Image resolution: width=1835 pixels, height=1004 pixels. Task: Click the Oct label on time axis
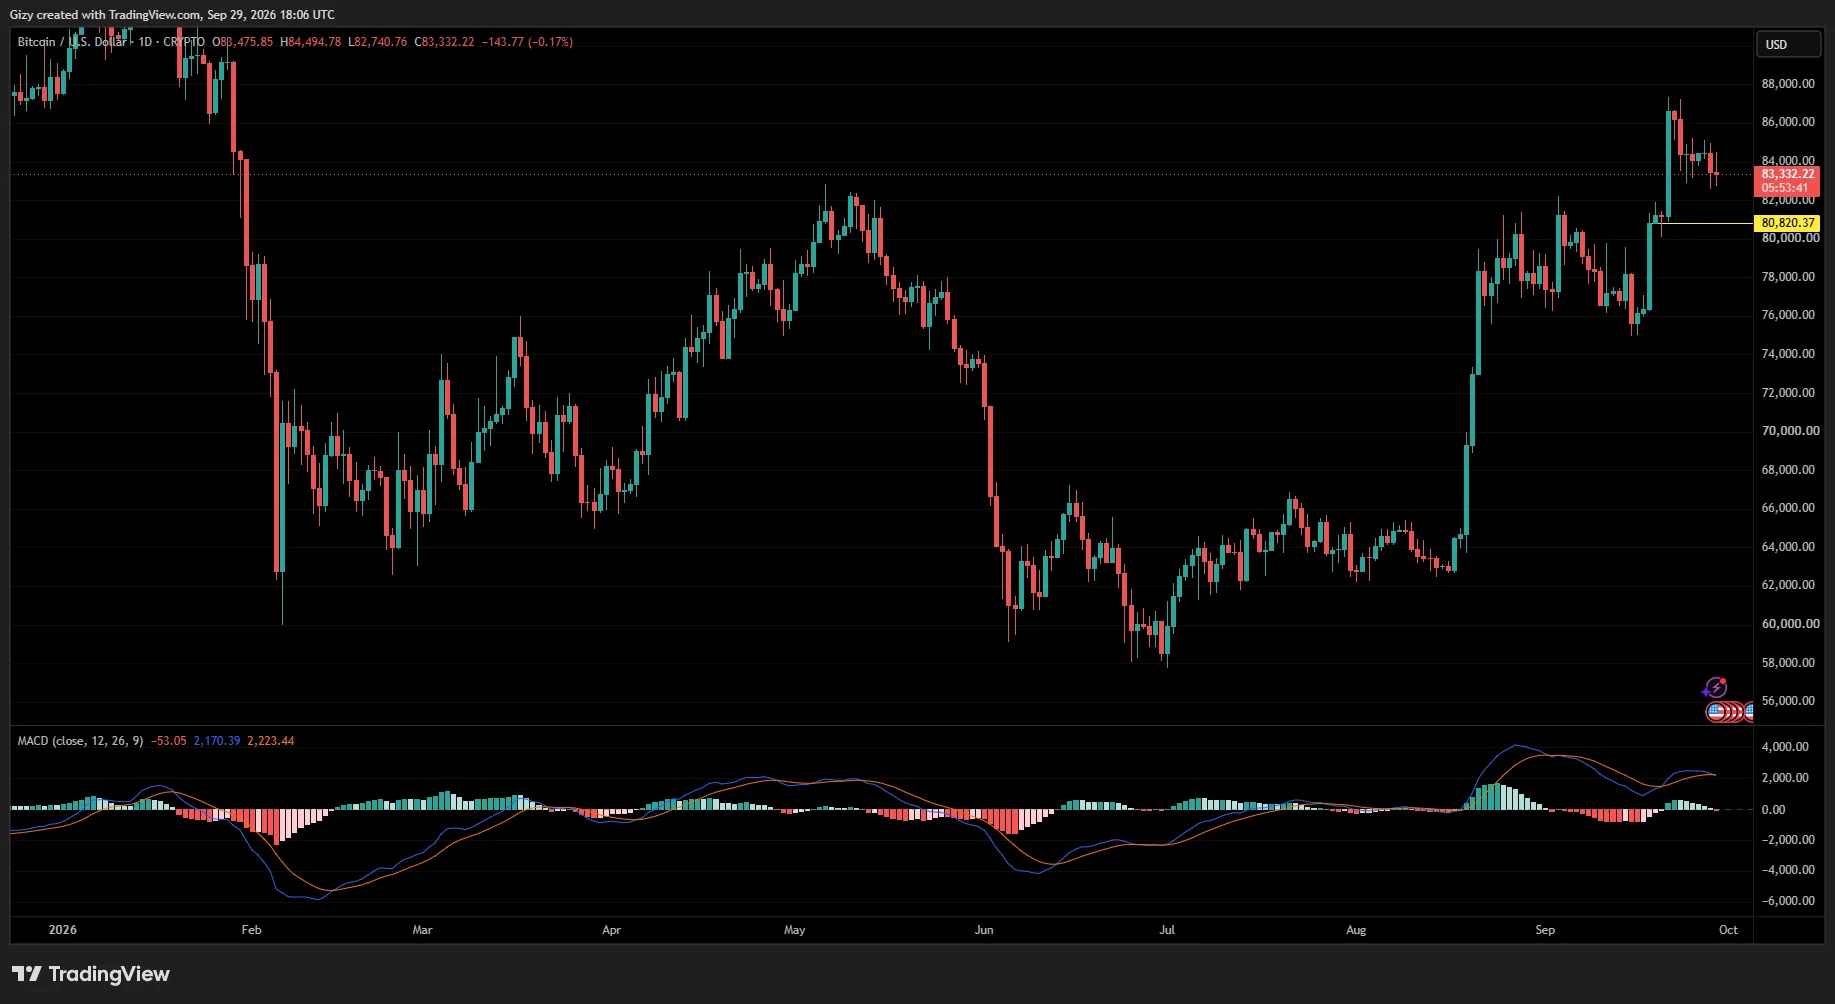(1728, 930)
